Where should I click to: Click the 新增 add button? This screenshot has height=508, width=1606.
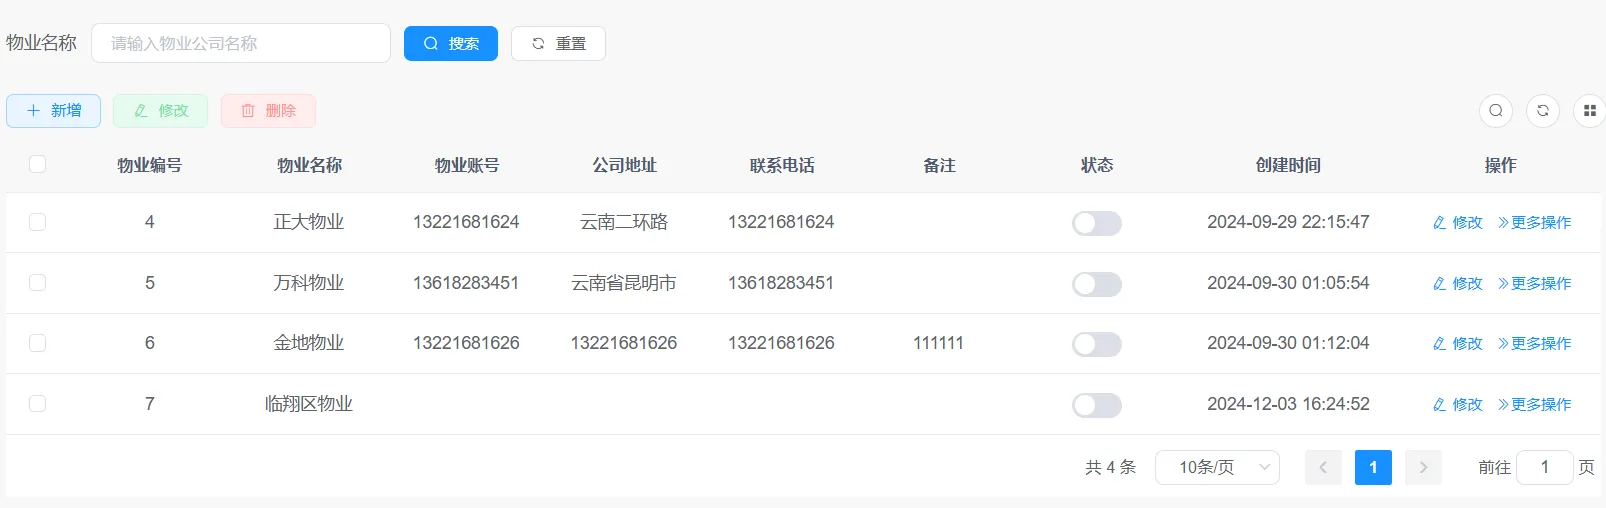coord(54,111)
